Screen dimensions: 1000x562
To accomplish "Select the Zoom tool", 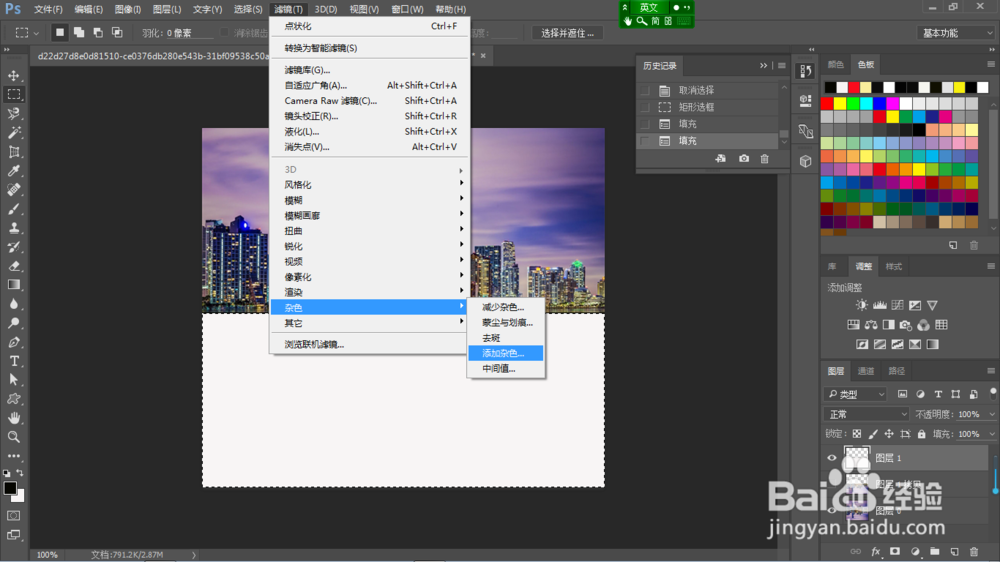I will [x=13, y=437].
